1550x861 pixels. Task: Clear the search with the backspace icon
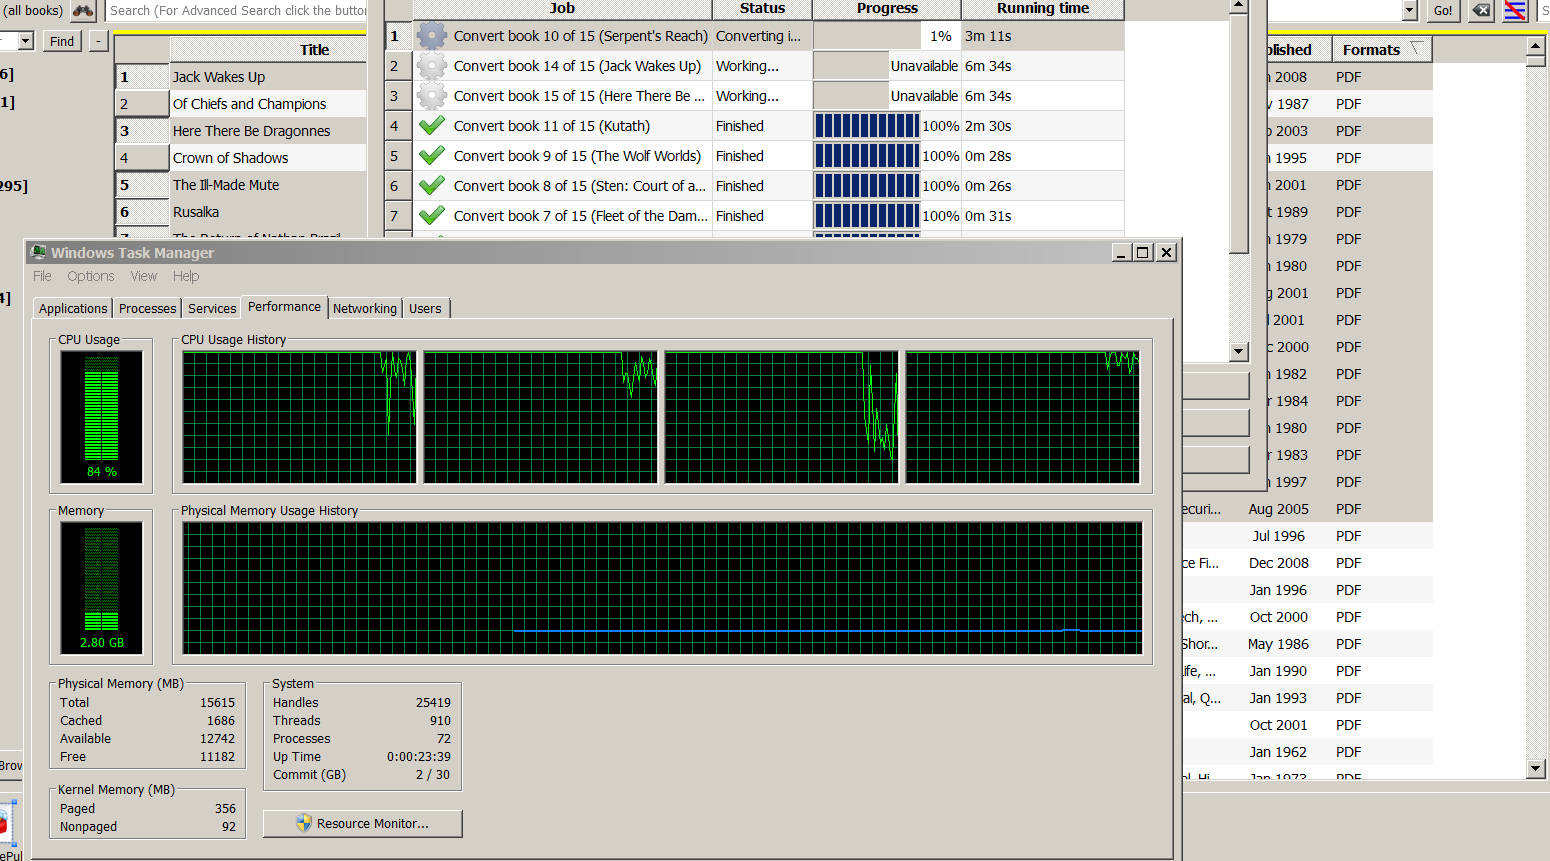point(1481,11)
